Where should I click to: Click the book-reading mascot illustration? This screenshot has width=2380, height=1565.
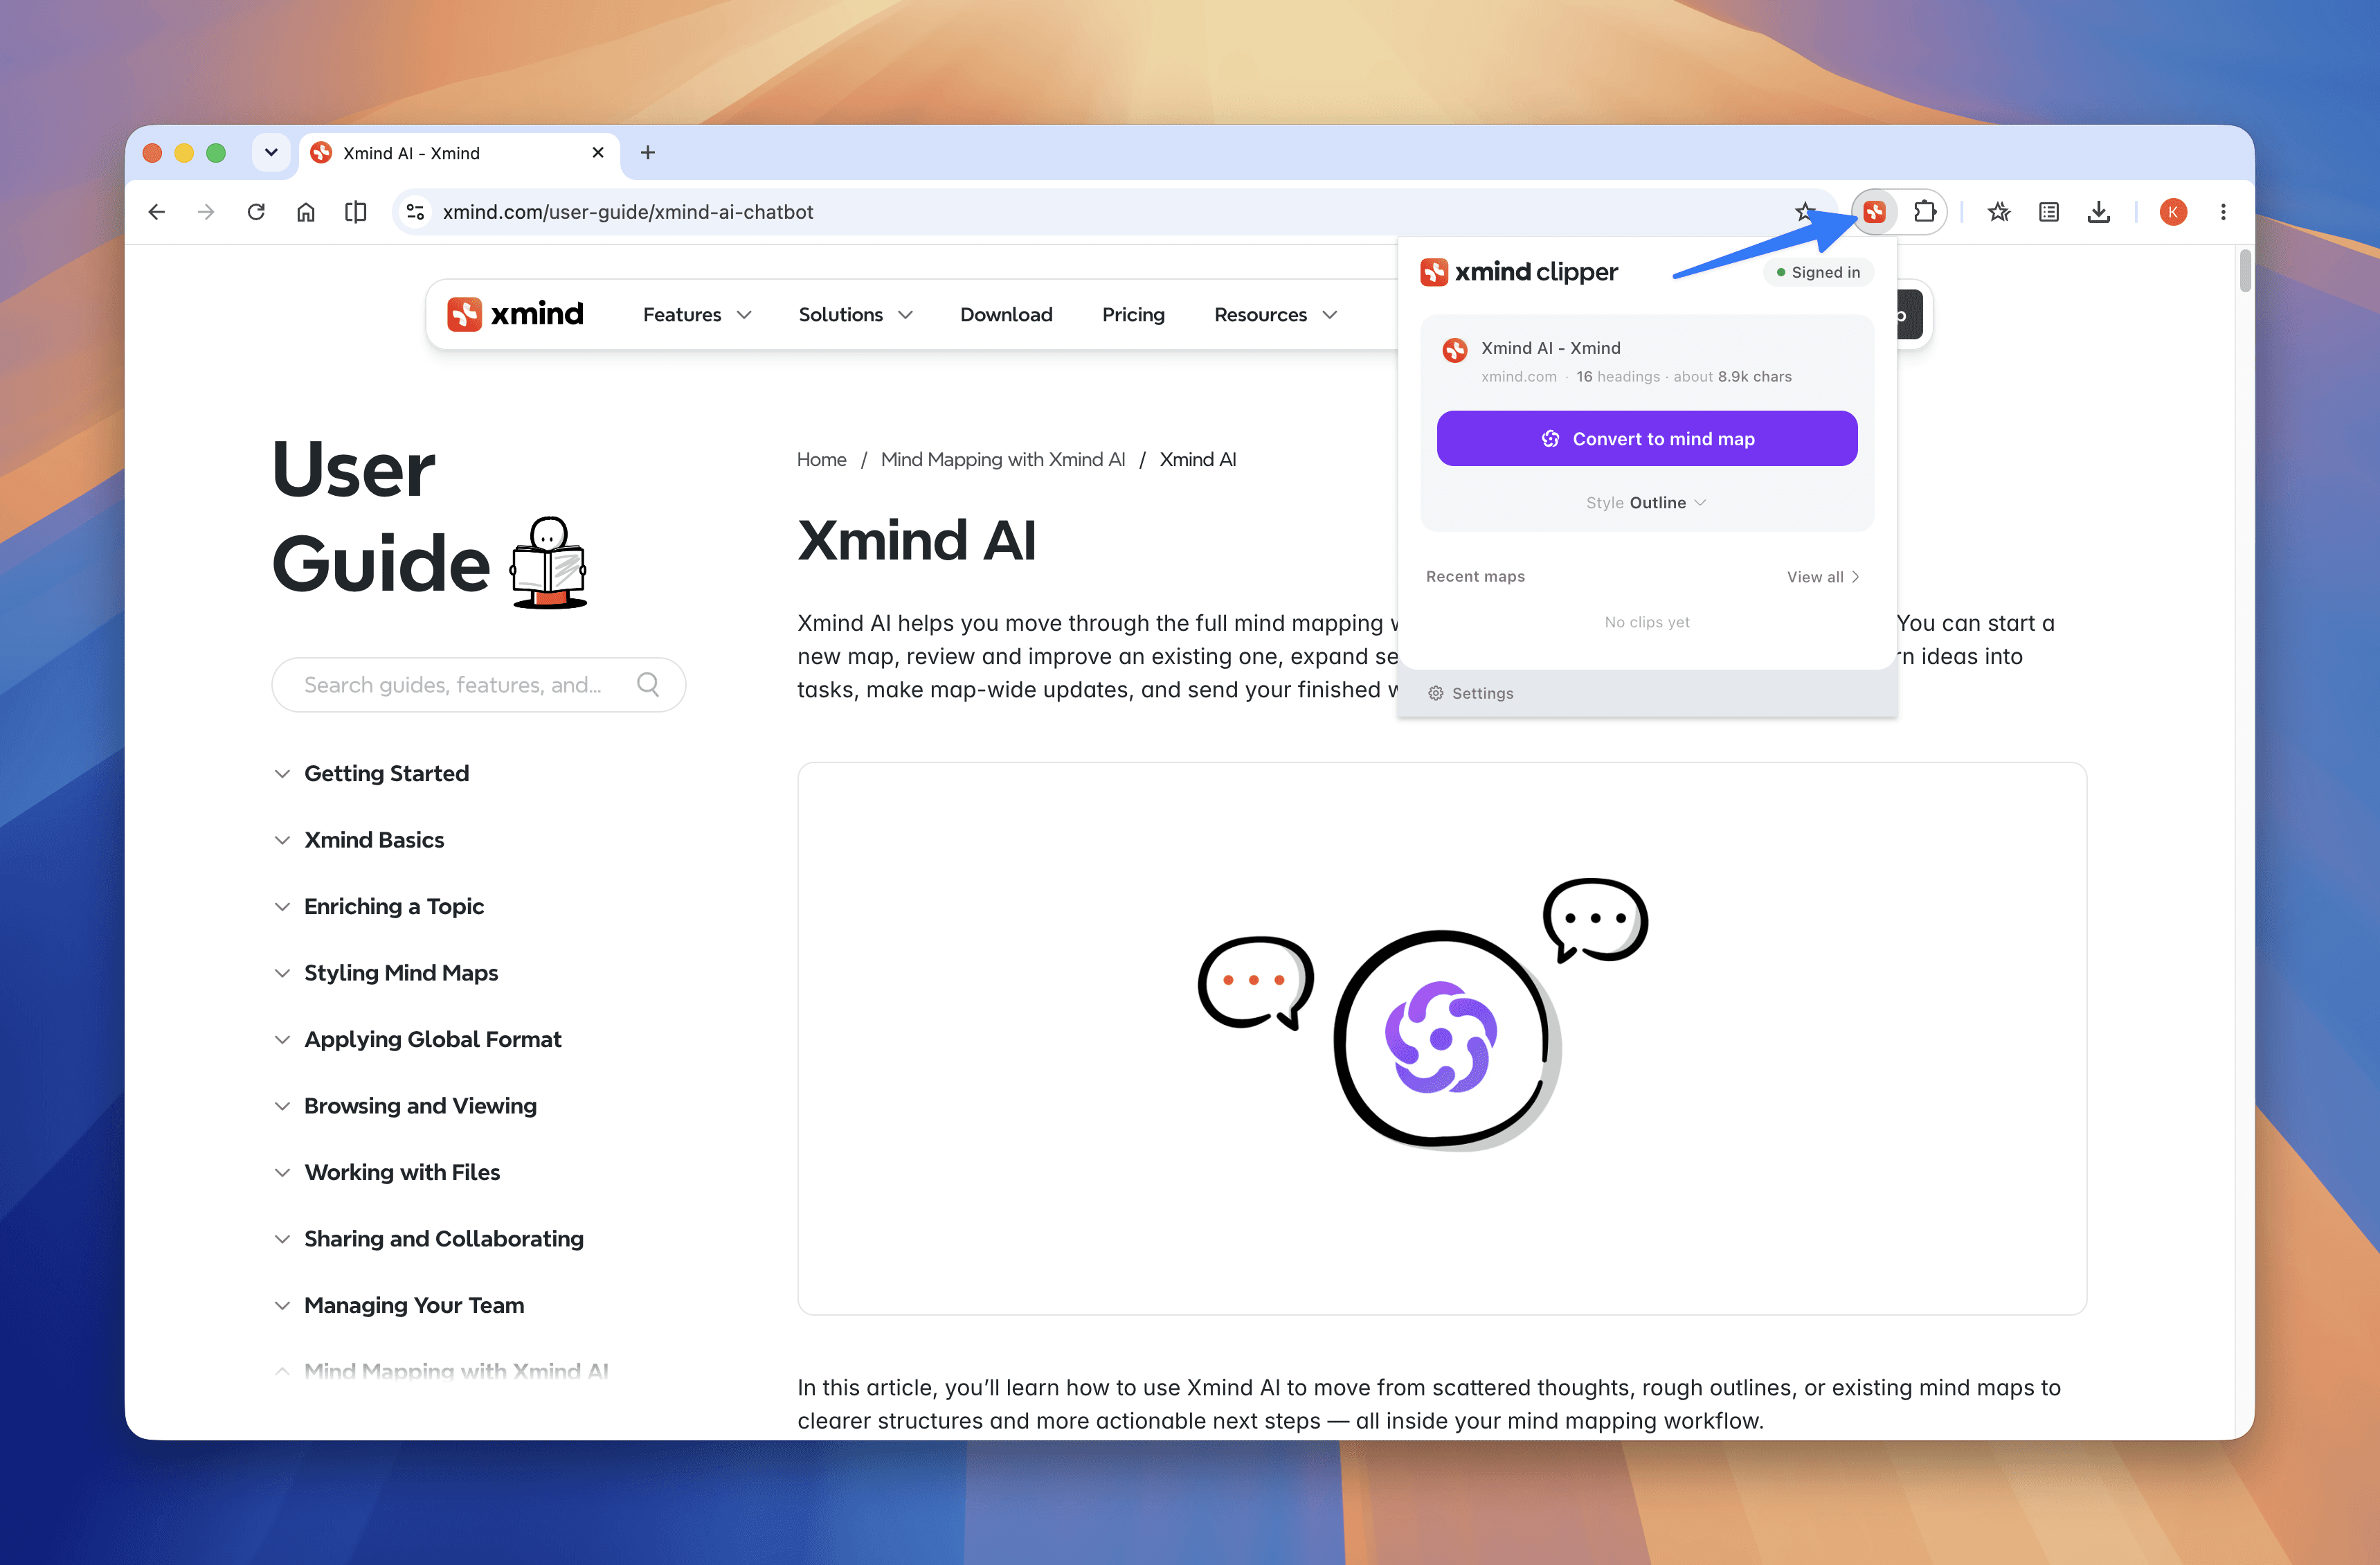click(x=549, y=563)
